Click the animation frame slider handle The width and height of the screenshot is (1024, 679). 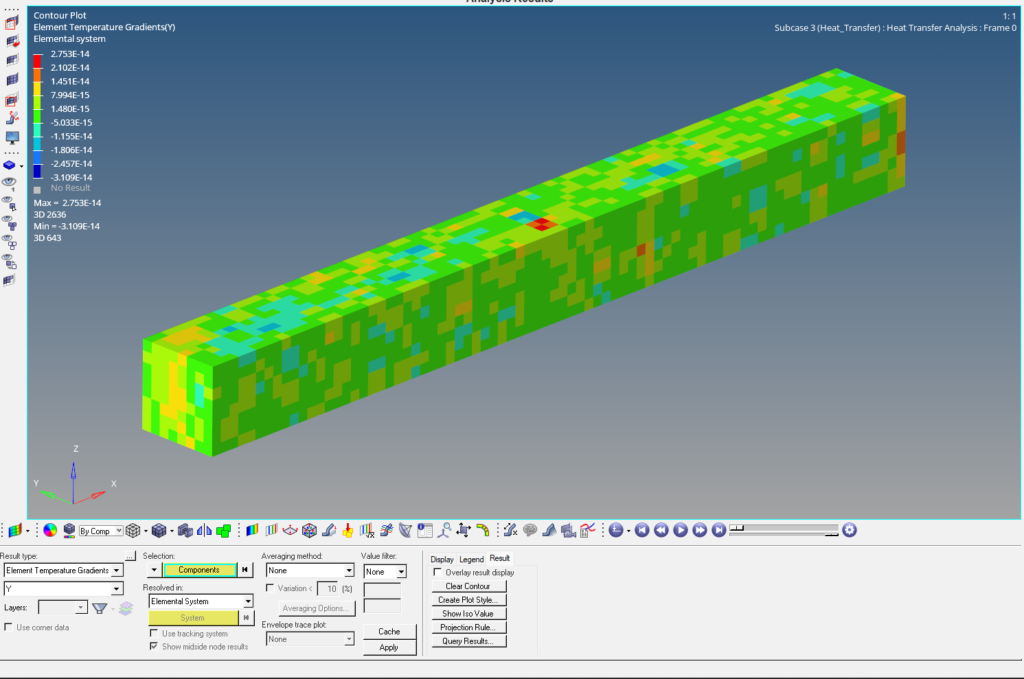pyautogui.click(x=737, y=527)
